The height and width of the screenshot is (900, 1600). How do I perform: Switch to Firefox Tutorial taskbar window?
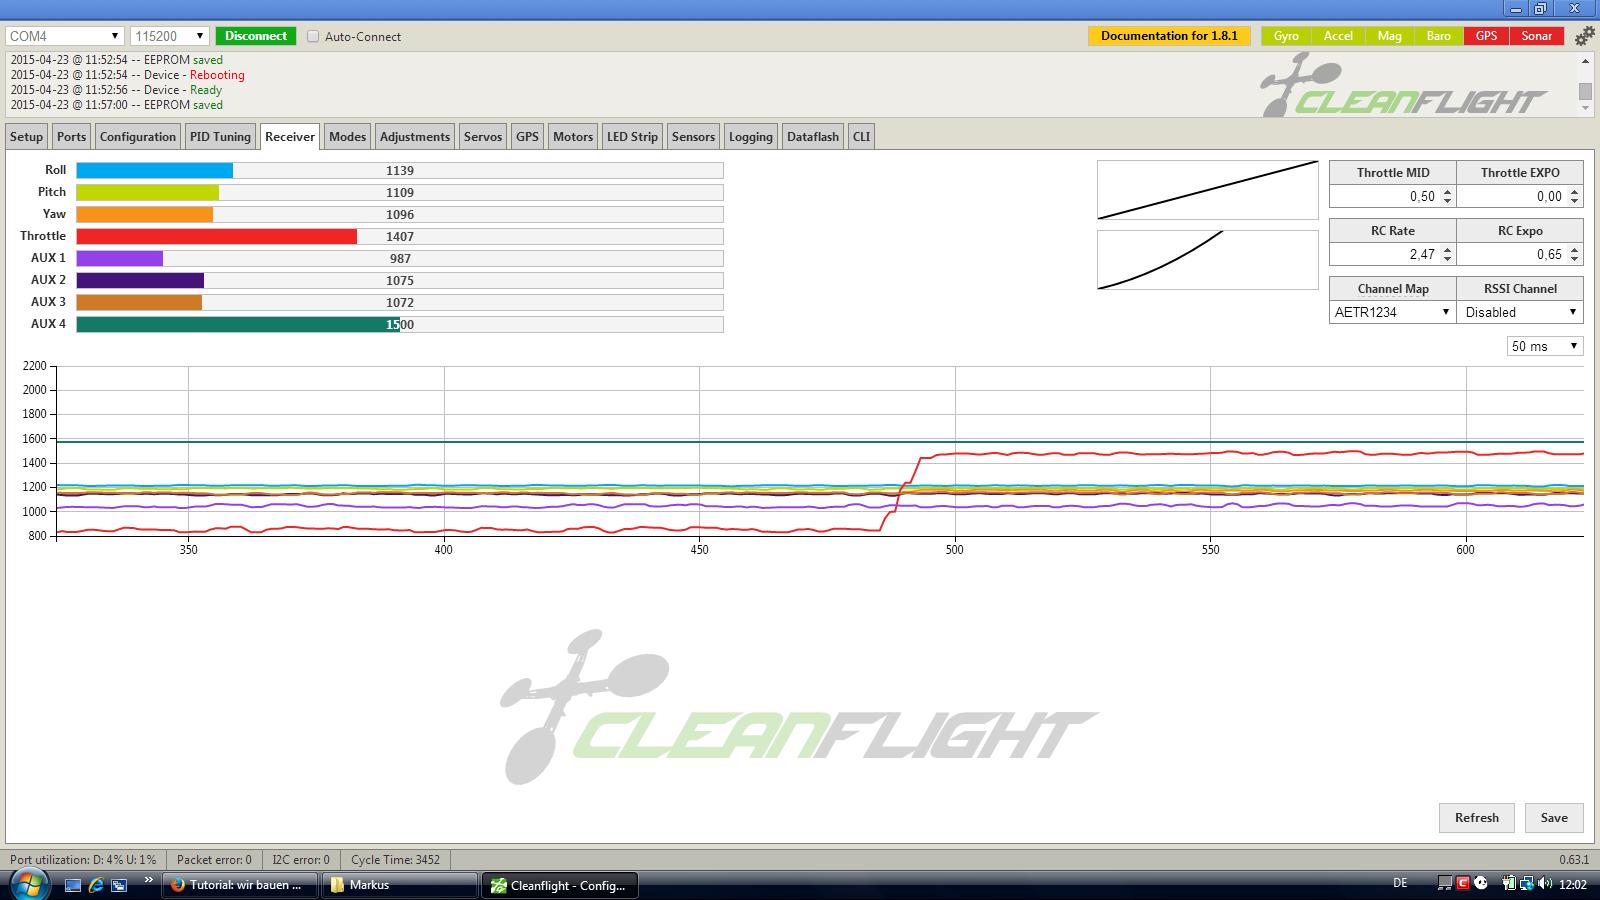coord(241,885)
